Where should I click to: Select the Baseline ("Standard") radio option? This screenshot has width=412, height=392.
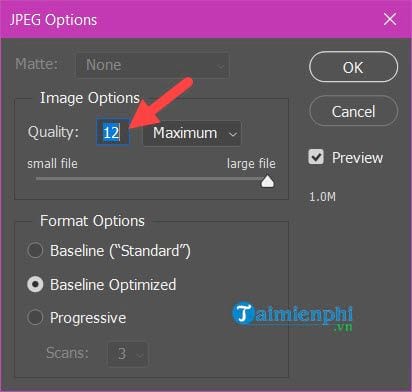click(x=35, y=250)
